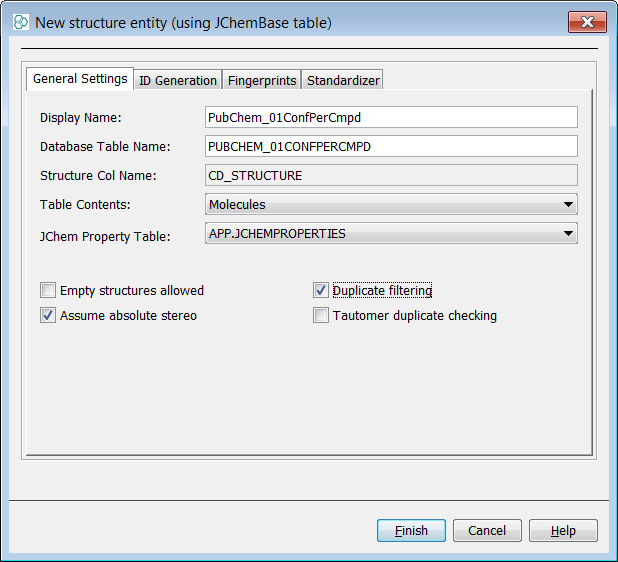The image size is (618, 562).
Task: Click the Structure Col Name field
Action: (390, 176)
